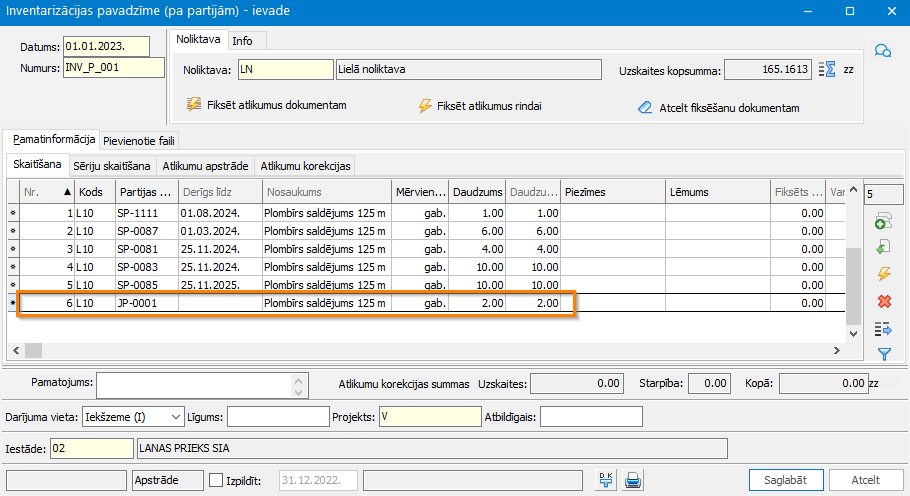Viewport: 910px width, 496px height.
Task: Click the Noliktava code field LN
Action: (286, 70)
